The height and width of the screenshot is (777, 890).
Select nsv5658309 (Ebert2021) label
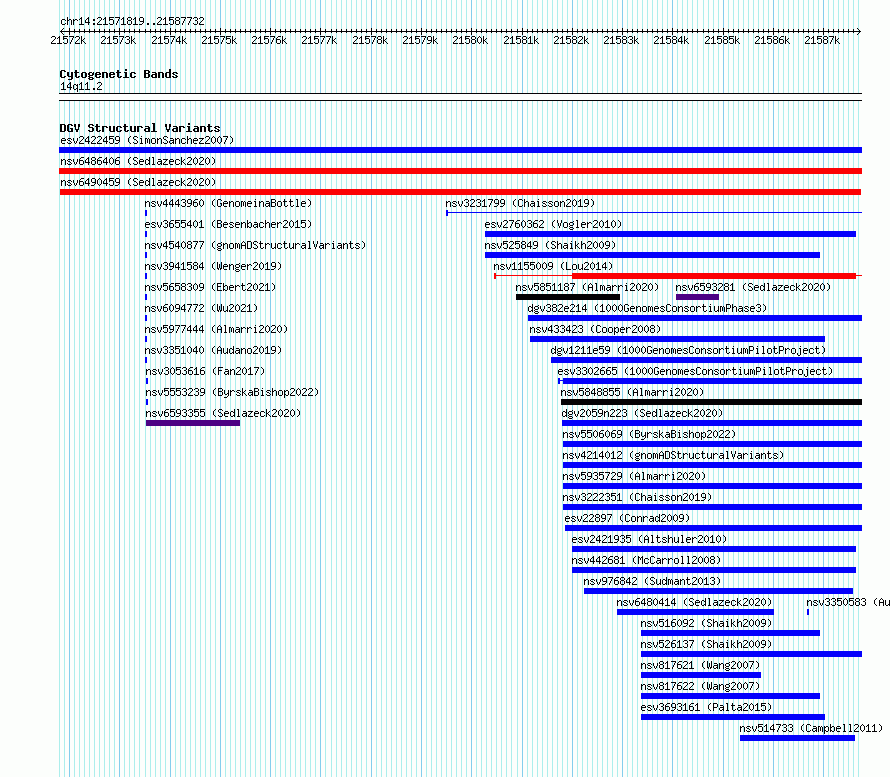(210, 287)
